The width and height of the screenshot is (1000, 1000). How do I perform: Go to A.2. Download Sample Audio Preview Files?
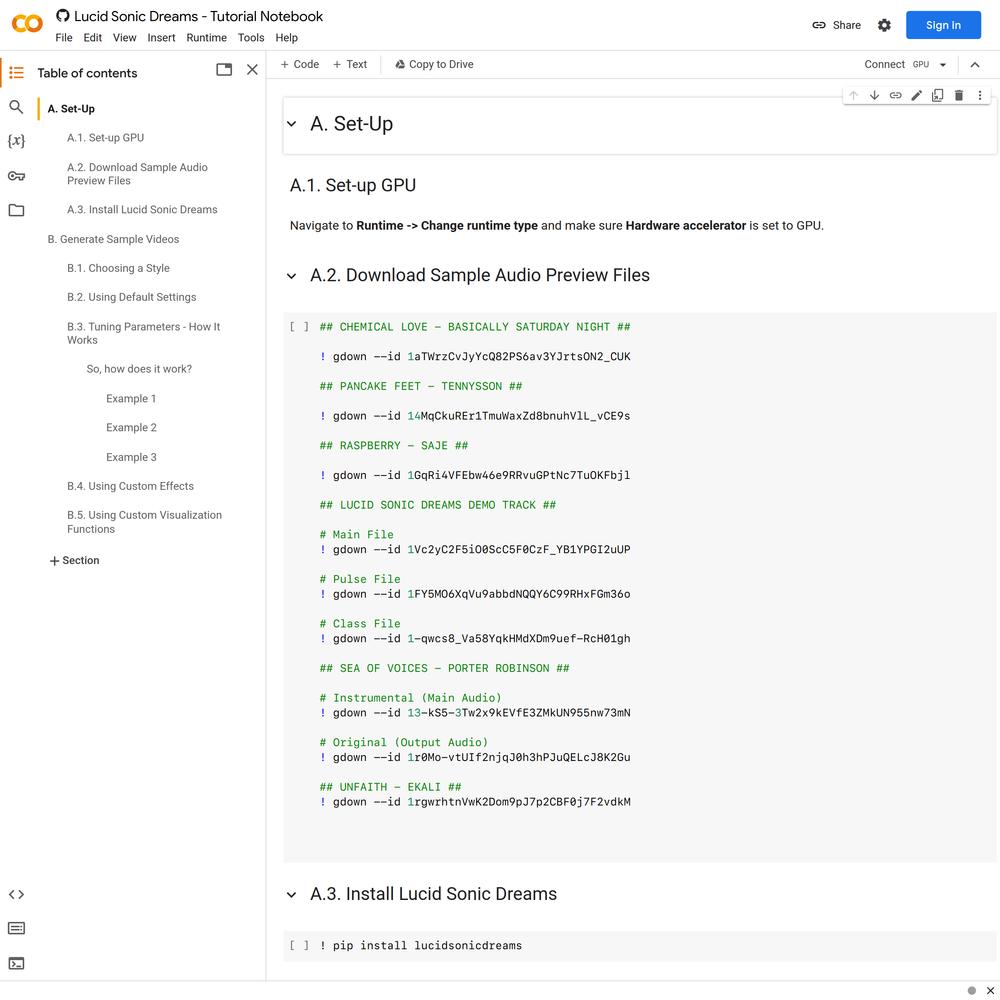(137, 174)
